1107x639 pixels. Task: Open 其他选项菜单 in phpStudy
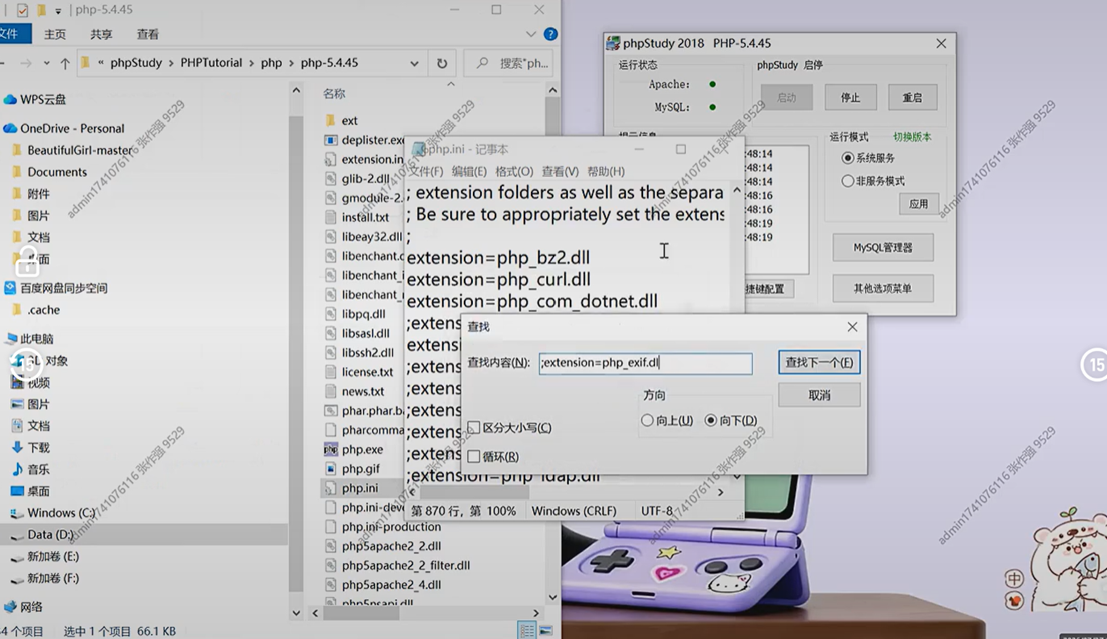tap(882, 289)
